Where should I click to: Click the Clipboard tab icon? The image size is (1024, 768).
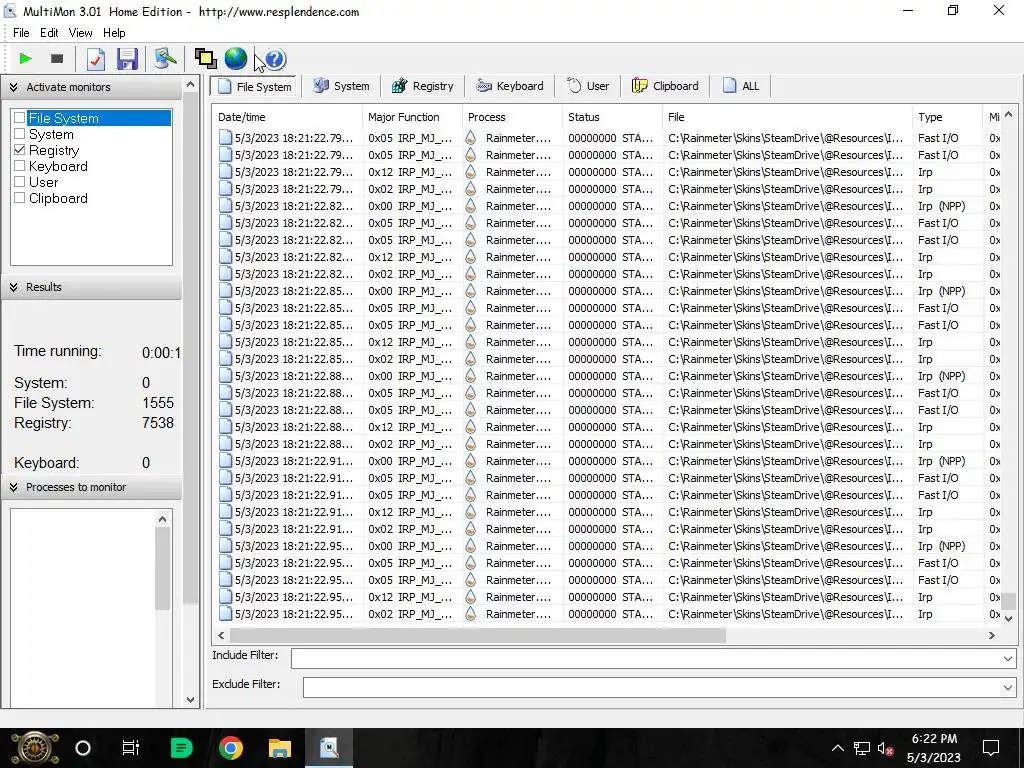[x=639, y=86]
